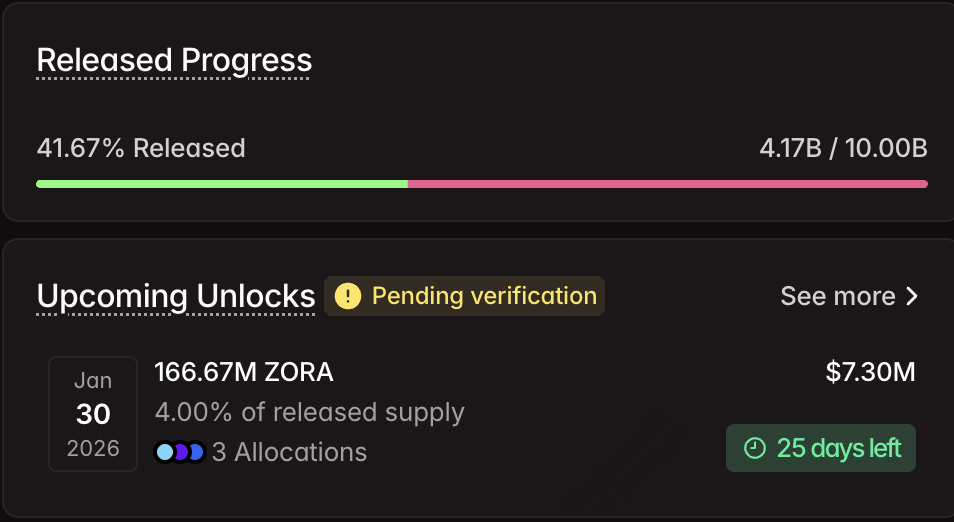Click pink unreleased portion of progress bar
Viewport: 954px width, 522px height.
(x=667, y=184)
